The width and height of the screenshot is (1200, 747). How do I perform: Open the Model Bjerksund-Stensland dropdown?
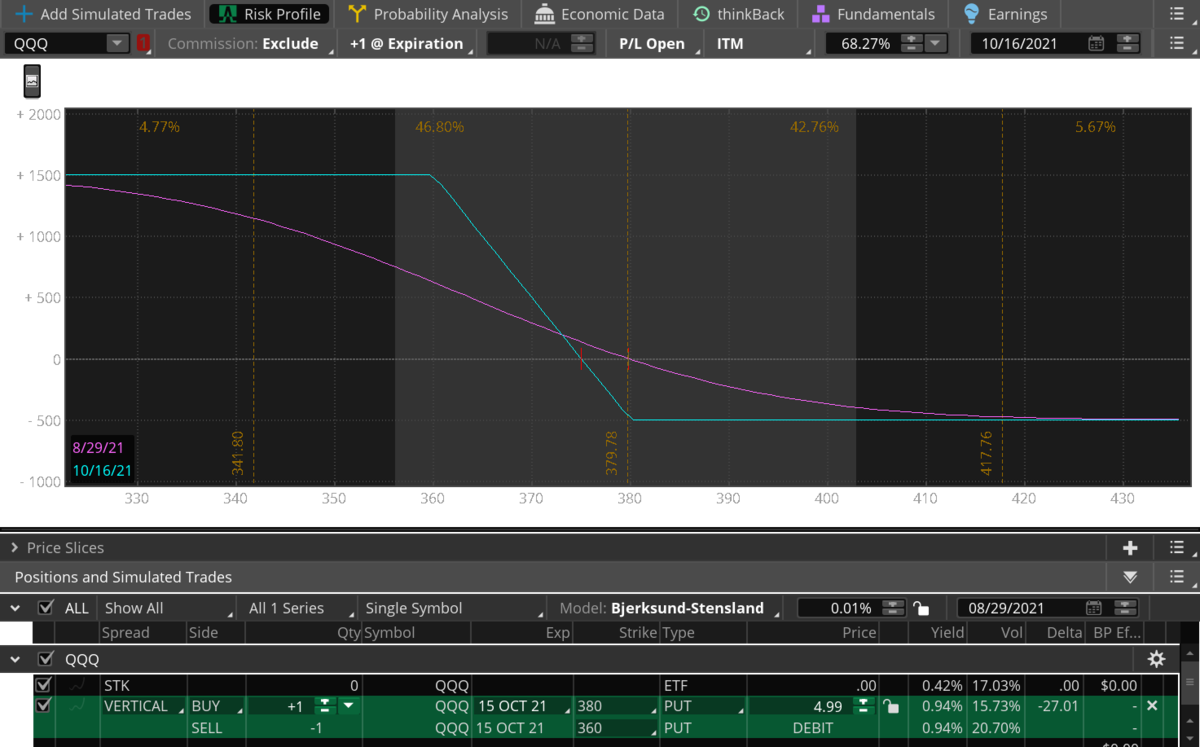point(668,608)
